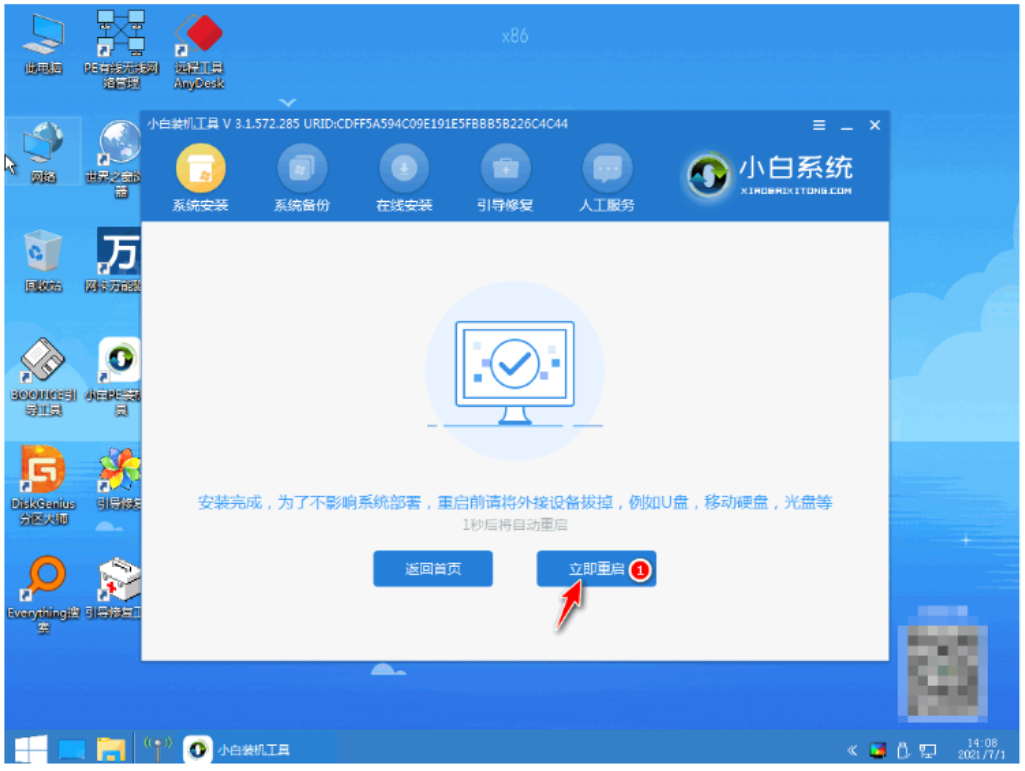
Task: Launch BOOTICE引导工具 shortcut
Action: [x=43, y=377]
